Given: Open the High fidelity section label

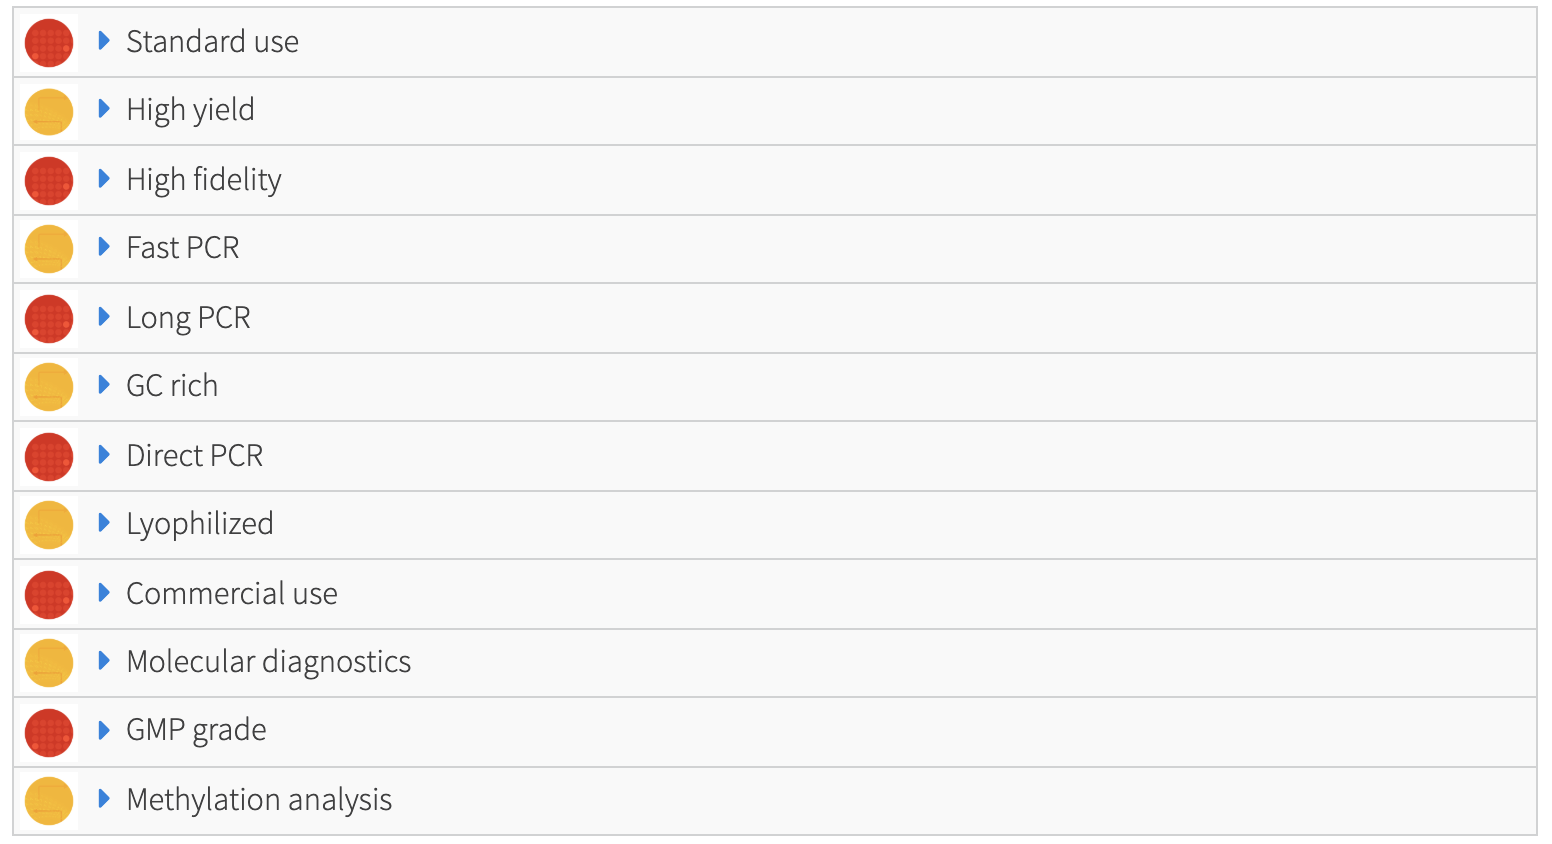Looking at the screenshot, I should [204, 180].
